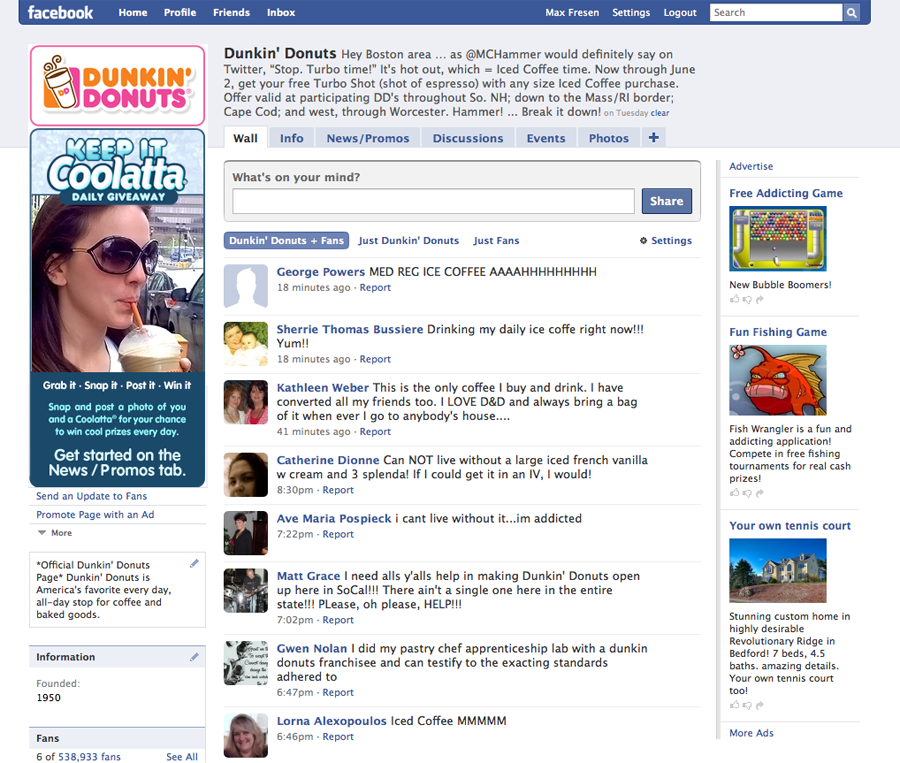Click the Bubble Boomers game ad image
The height and width of the screenshot is (763, 900).
tap(778, 239)
